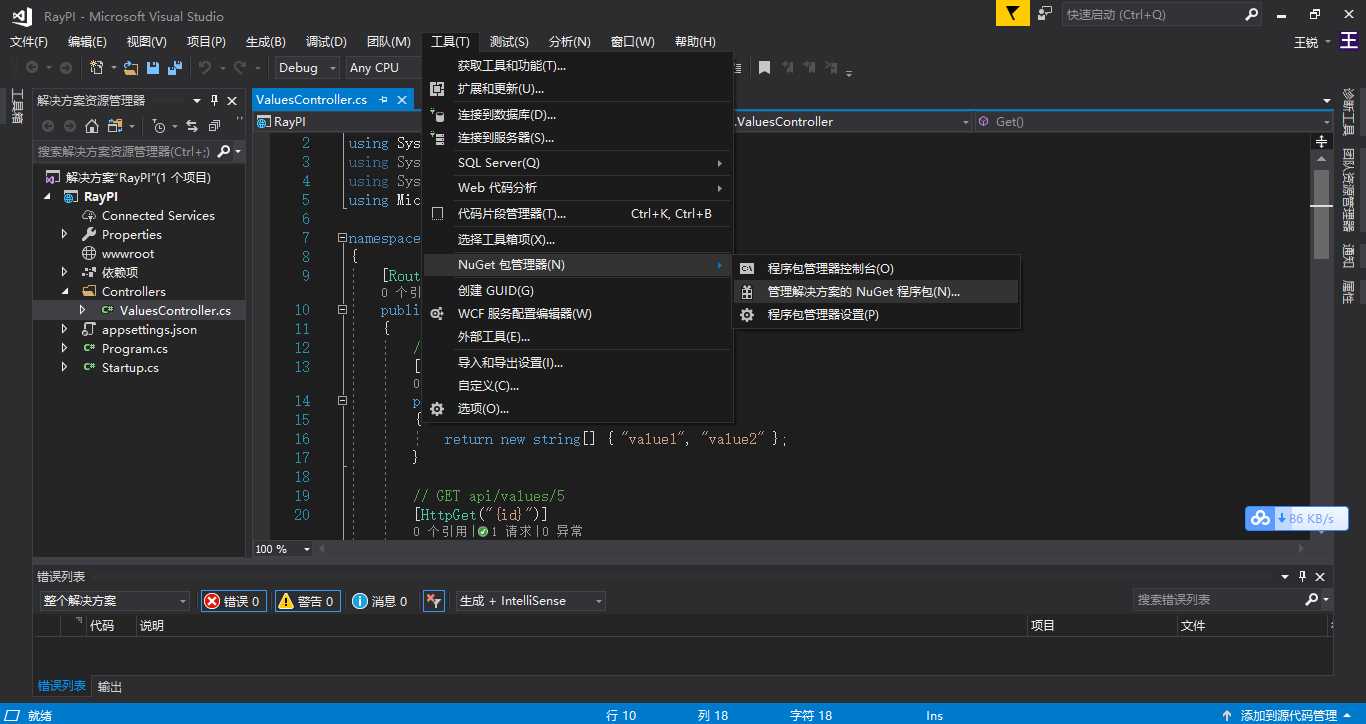Screen dimensions: 1366x724
Task: Pin the Error List panel
Action: tap(1302, 577)
